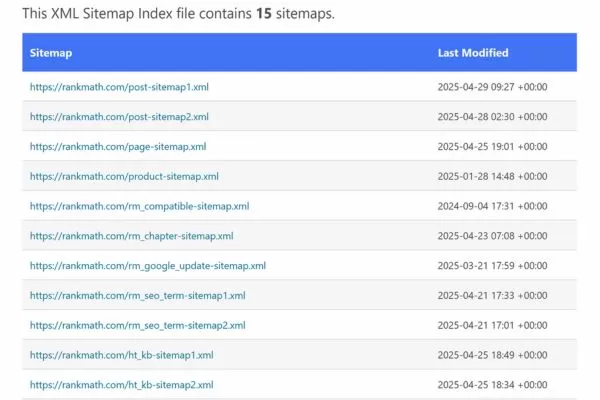Open the product-sitemap.xml link
600x400 pixels.
coord(124,176)
